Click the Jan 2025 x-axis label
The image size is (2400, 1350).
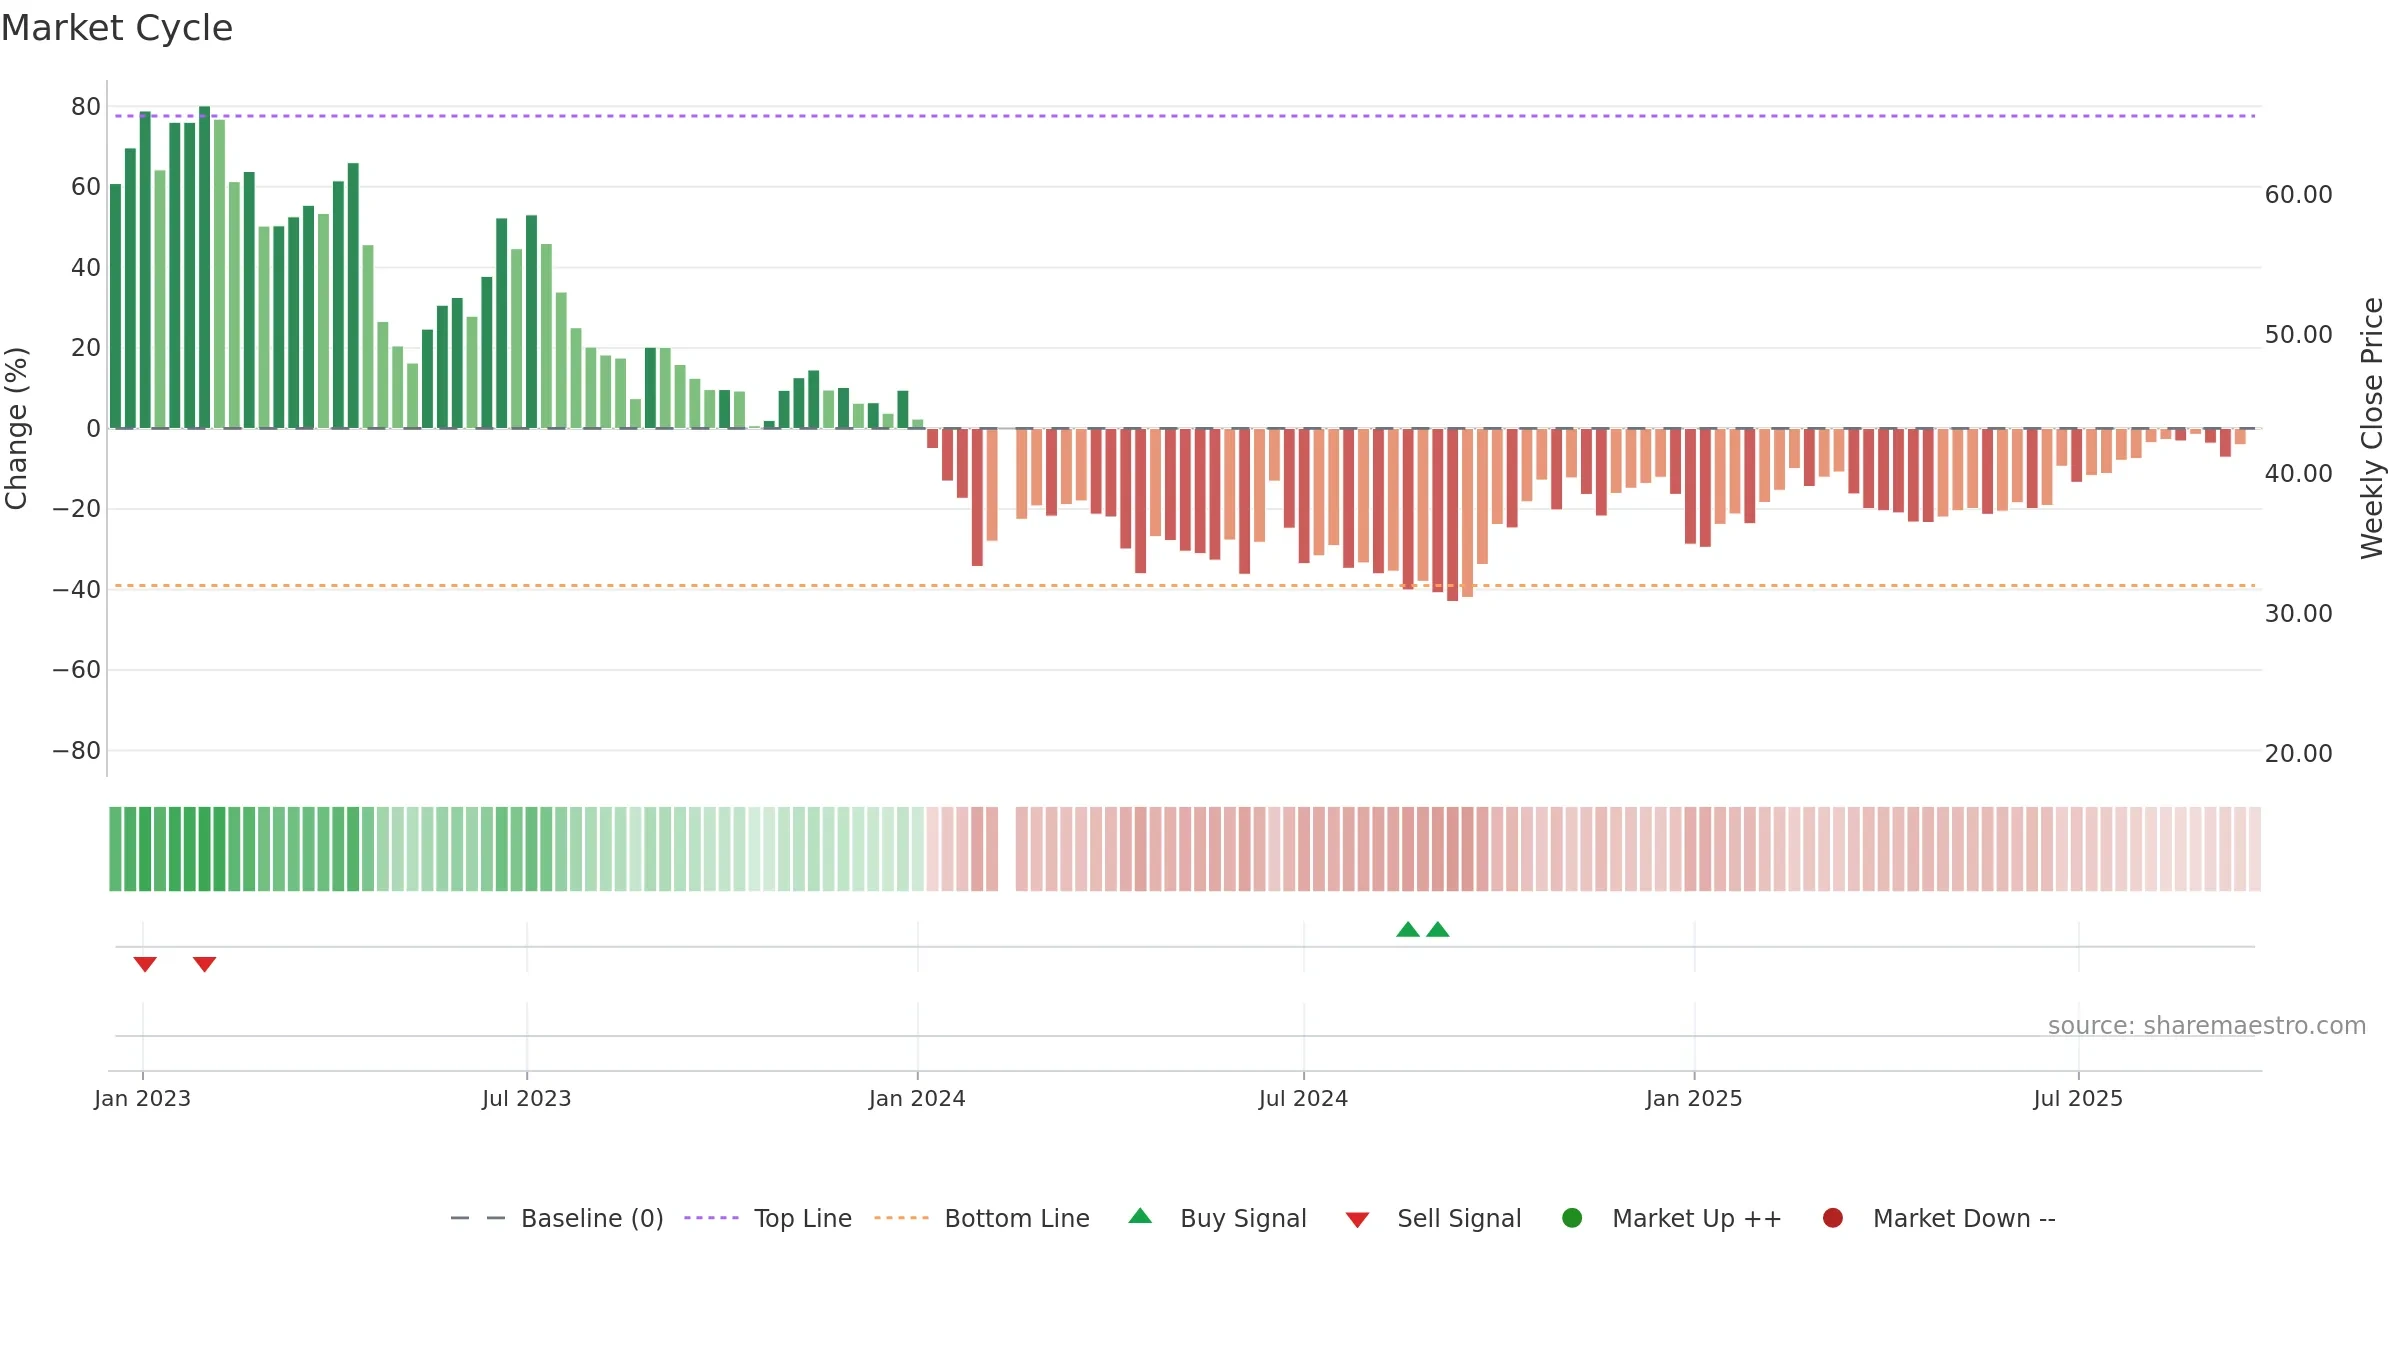pos(1694,1099)
